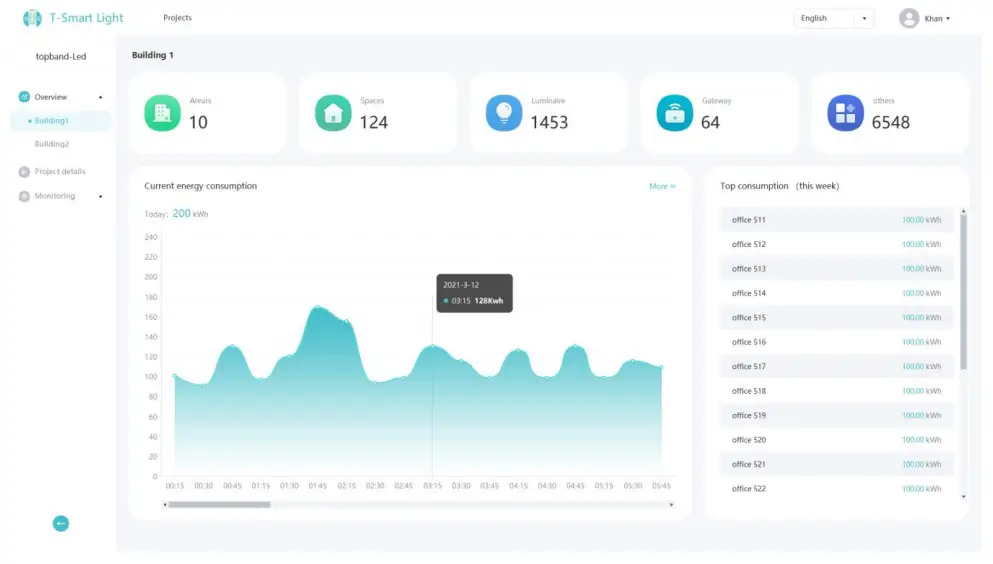Select Building2 in the sidebar
This screenshot has width=993, height=564.
click(52, 144)
